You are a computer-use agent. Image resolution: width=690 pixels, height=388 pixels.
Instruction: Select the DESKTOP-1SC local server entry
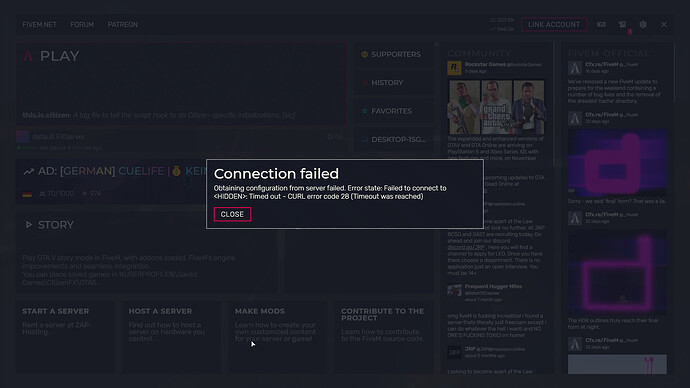[x=394, y=139]
